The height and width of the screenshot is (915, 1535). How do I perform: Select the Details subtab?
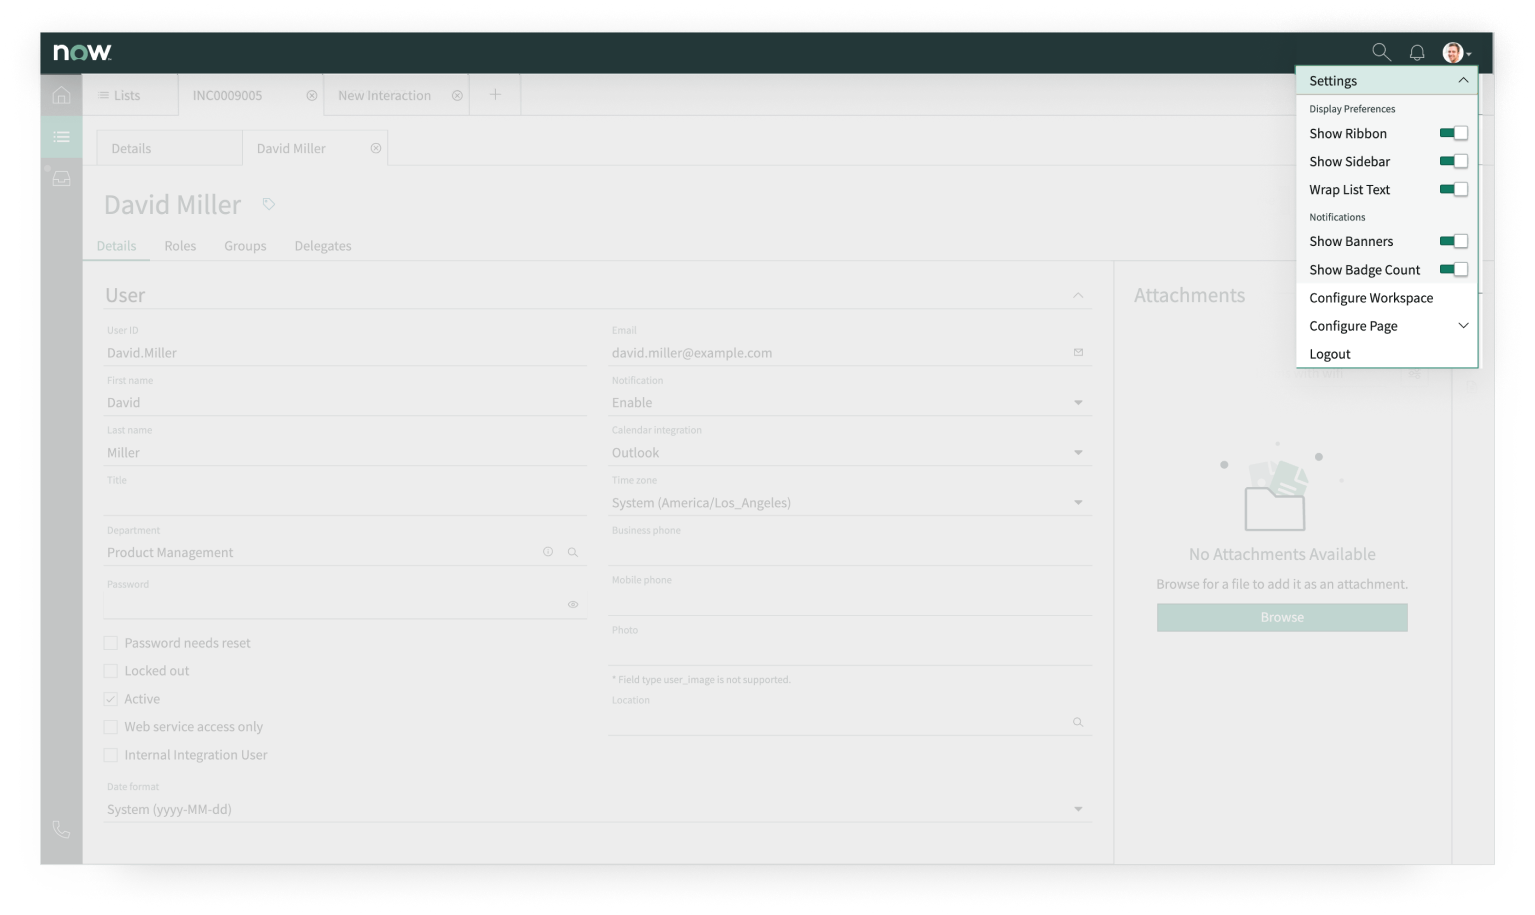click(x=169, y=148)
